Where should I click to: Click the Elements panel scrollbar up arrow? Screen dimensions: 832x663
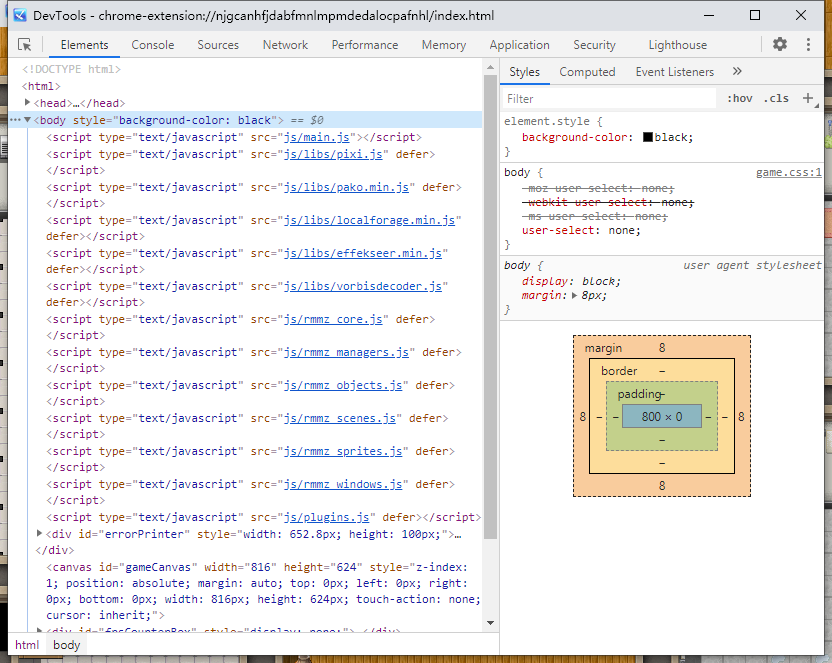pos(490,67)
